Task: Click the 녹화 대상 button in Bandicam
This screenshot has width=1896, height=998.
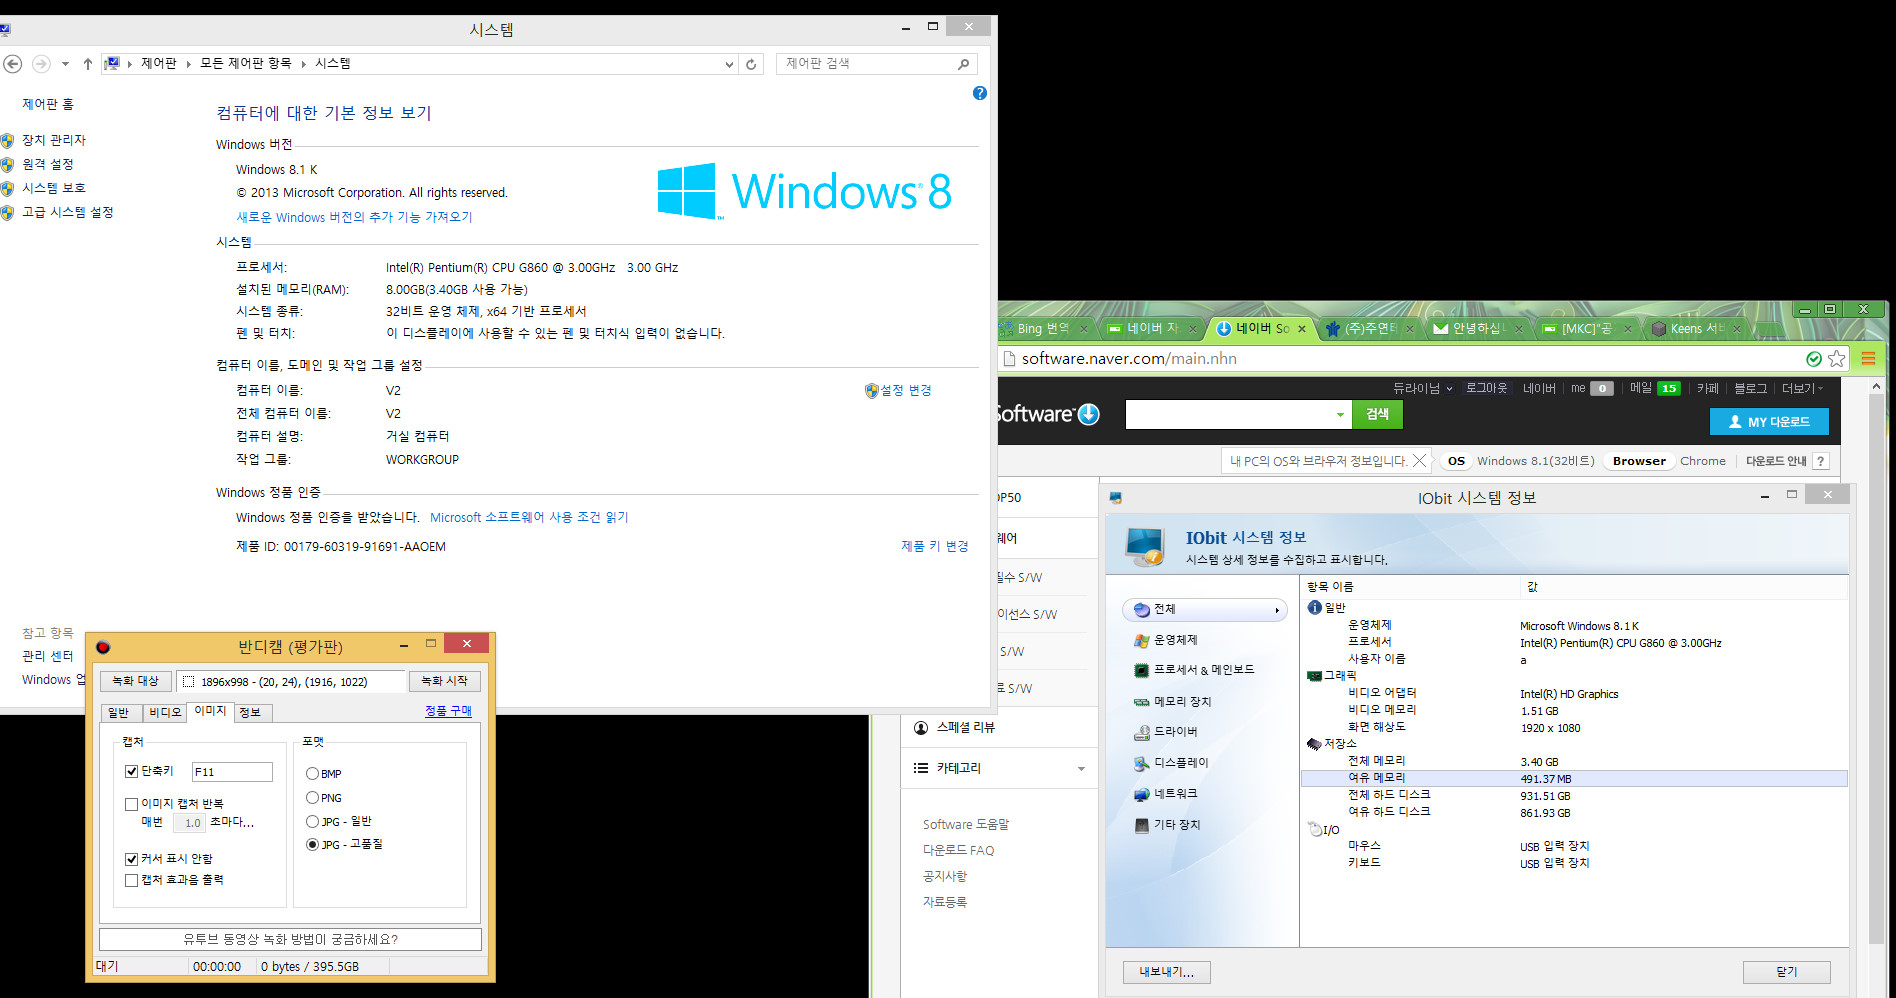Action: click(x=135, y=681)
